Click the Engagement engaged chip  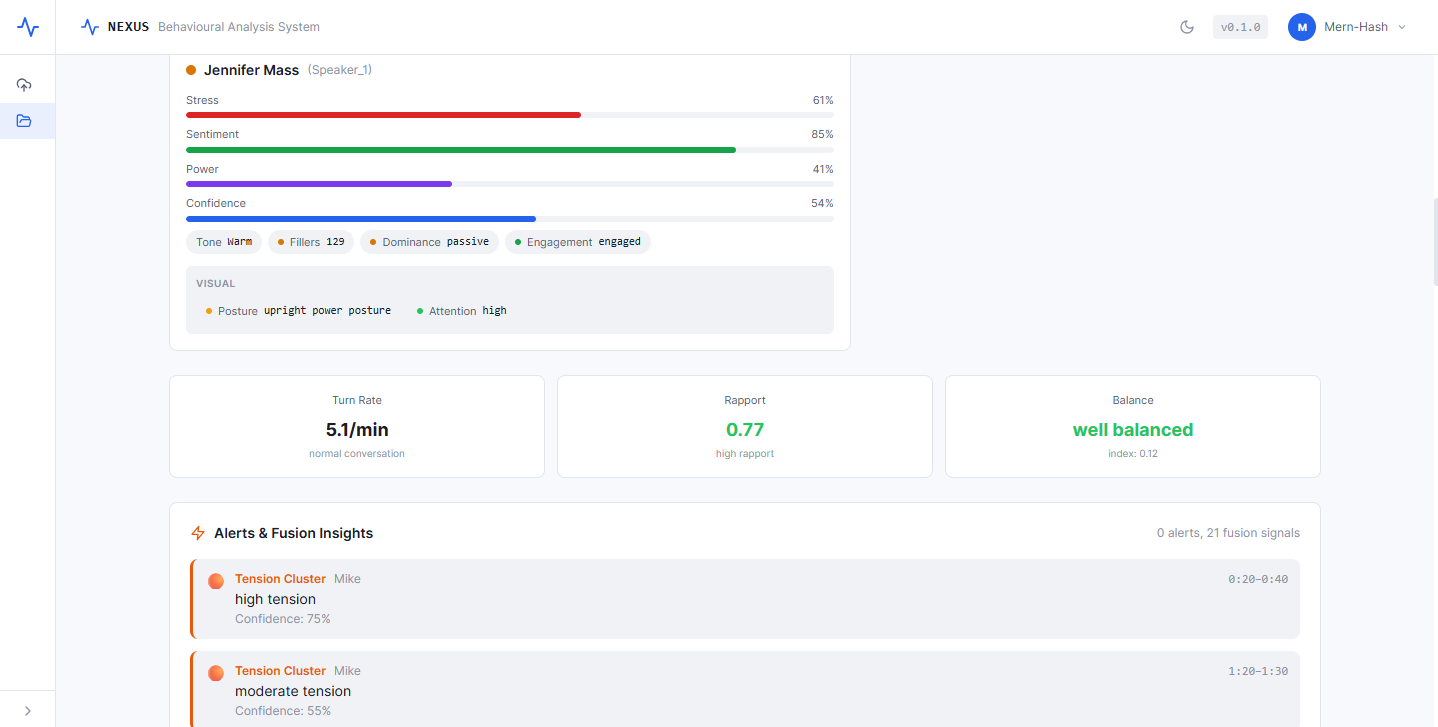[x=577, y=242]
